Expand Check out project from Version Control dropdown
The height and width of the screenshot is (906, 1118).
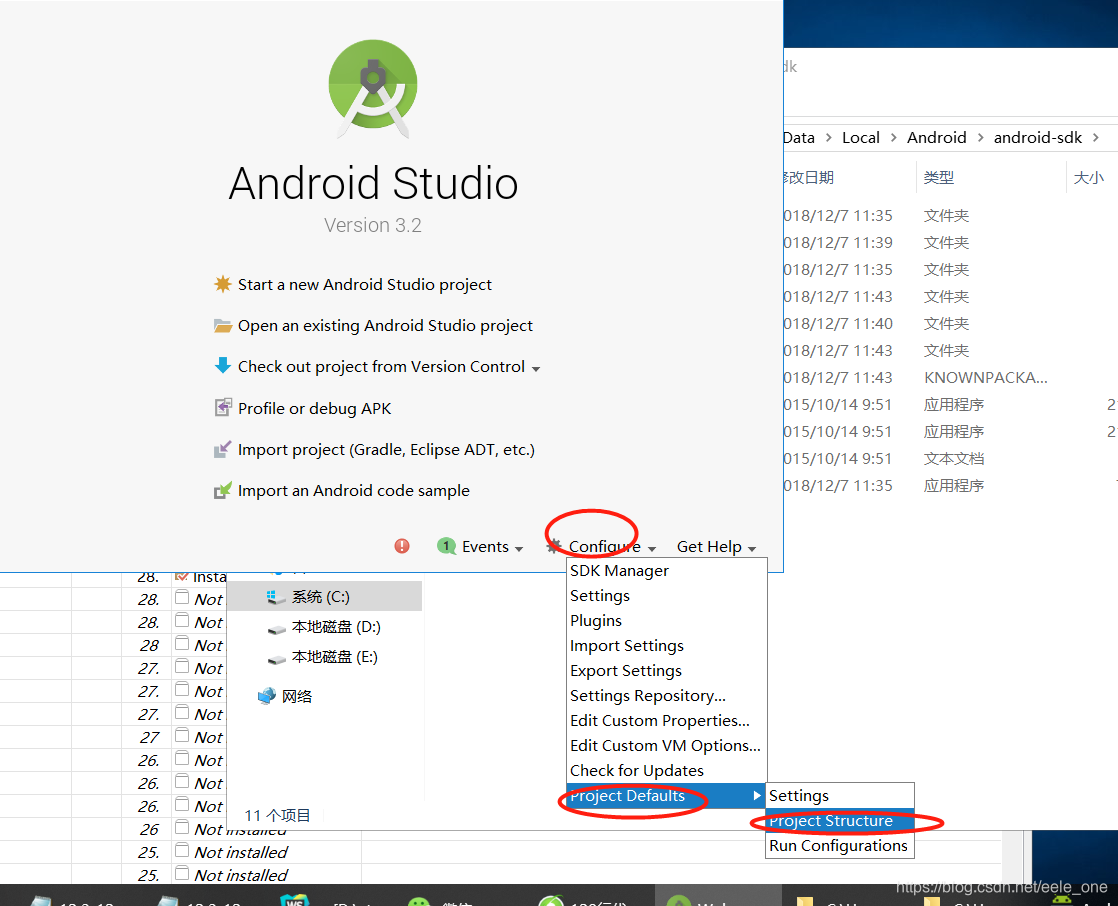(536, 369)
